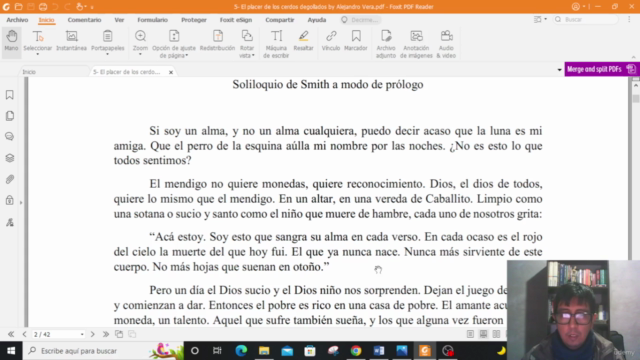
Task: Open Word from the taskbar
Action: click(x=379, y=351)
